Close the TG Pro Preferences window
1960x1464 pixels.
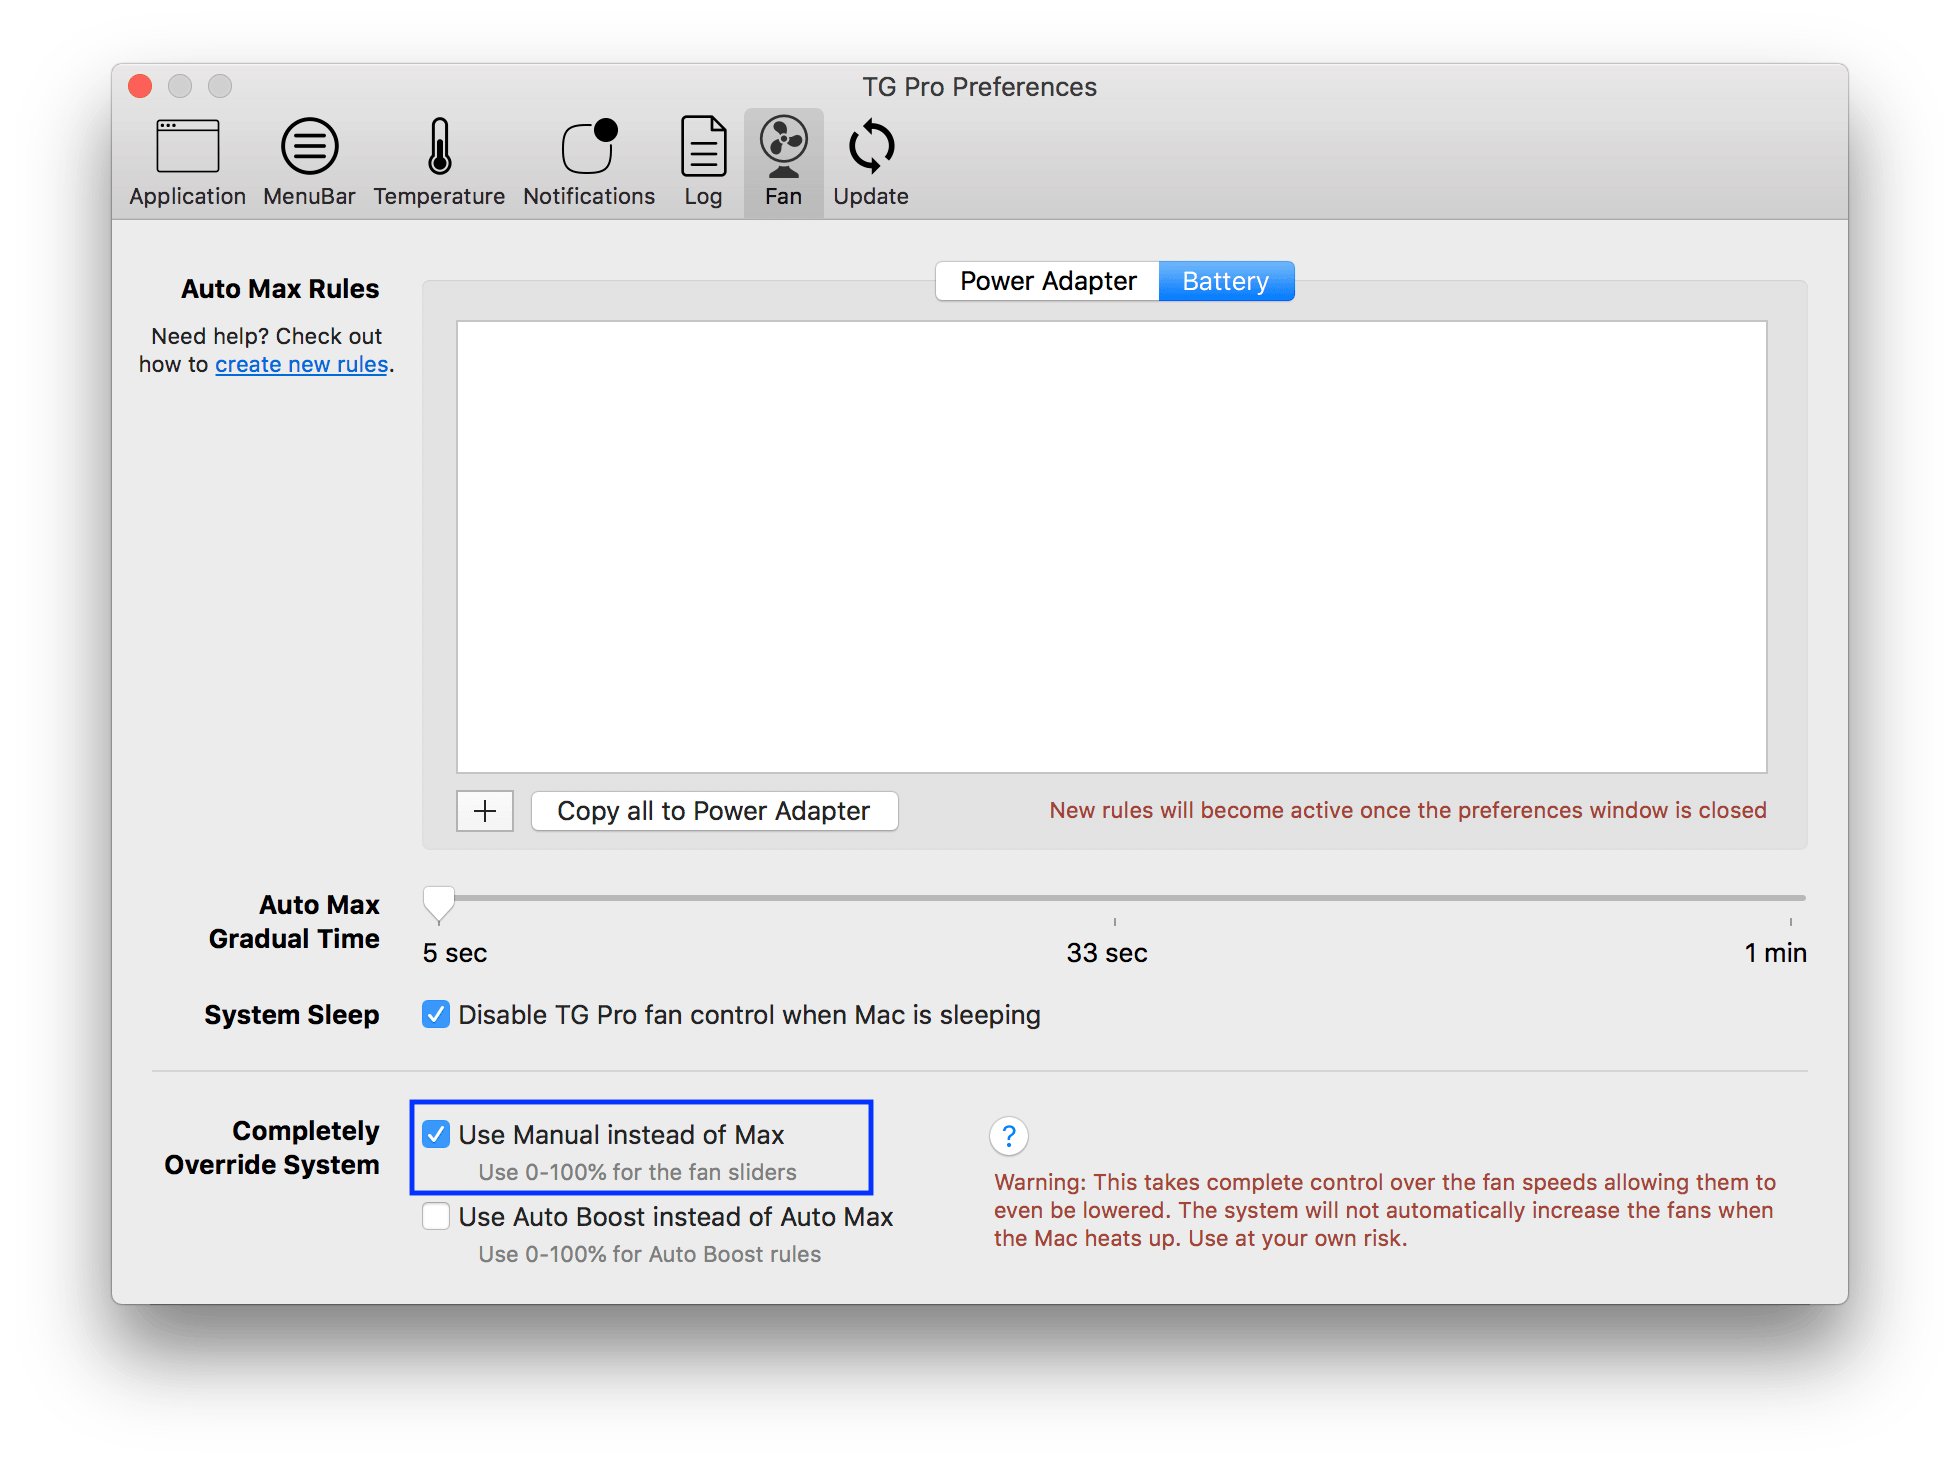(140, 86)
